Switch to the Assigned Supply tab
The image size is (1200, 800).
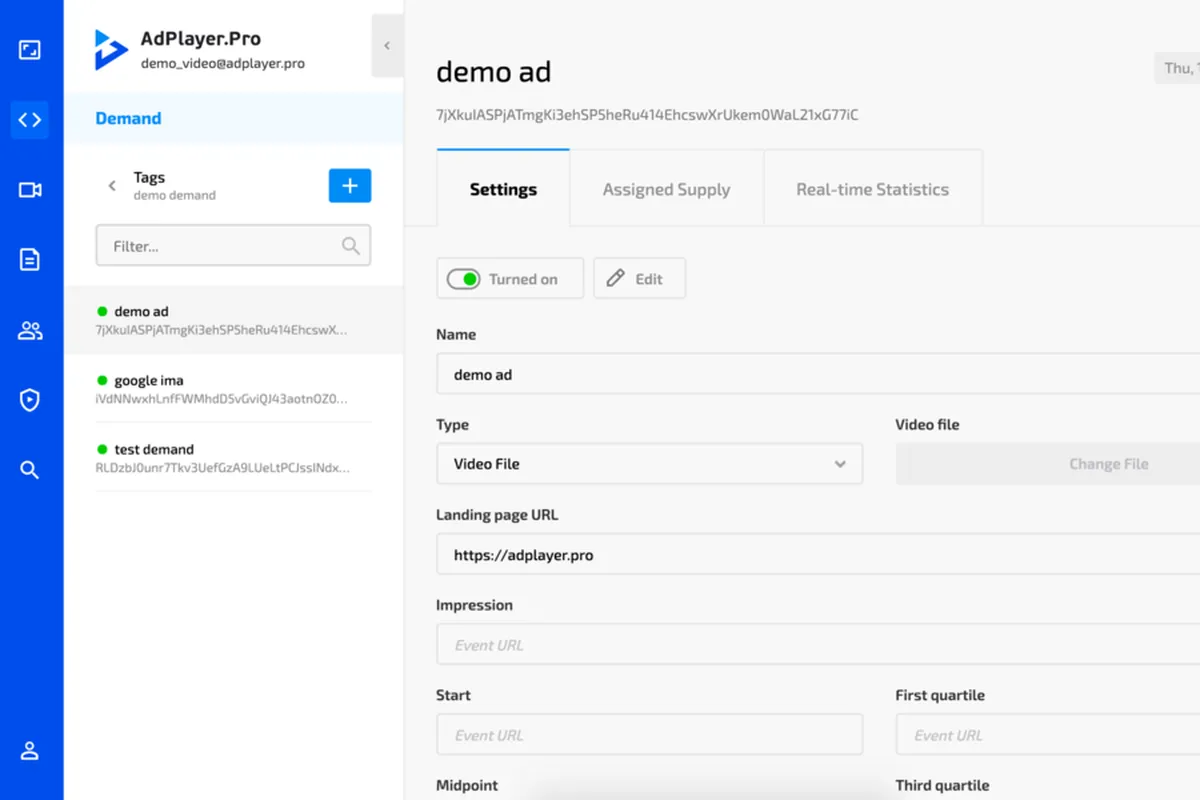pos(667,189)
